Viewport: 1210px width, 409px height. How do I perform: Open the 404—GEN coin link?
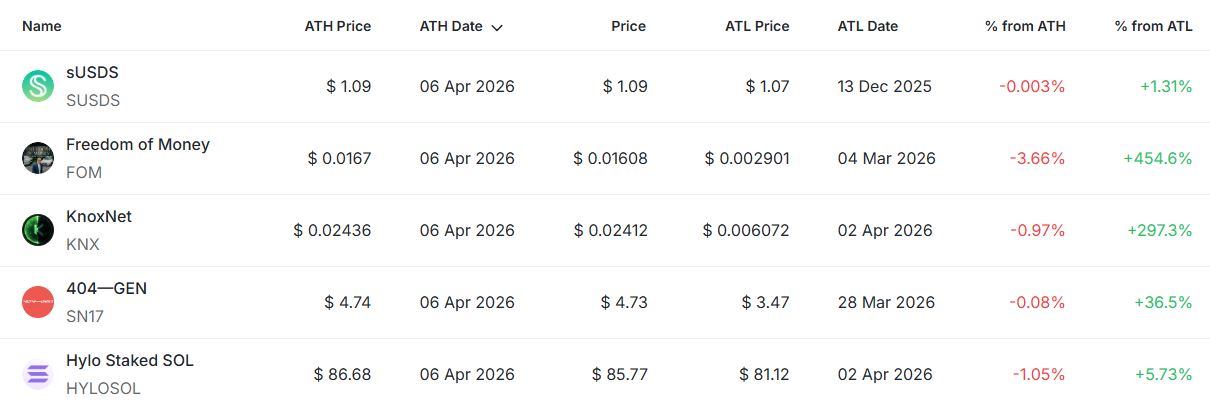106,288
